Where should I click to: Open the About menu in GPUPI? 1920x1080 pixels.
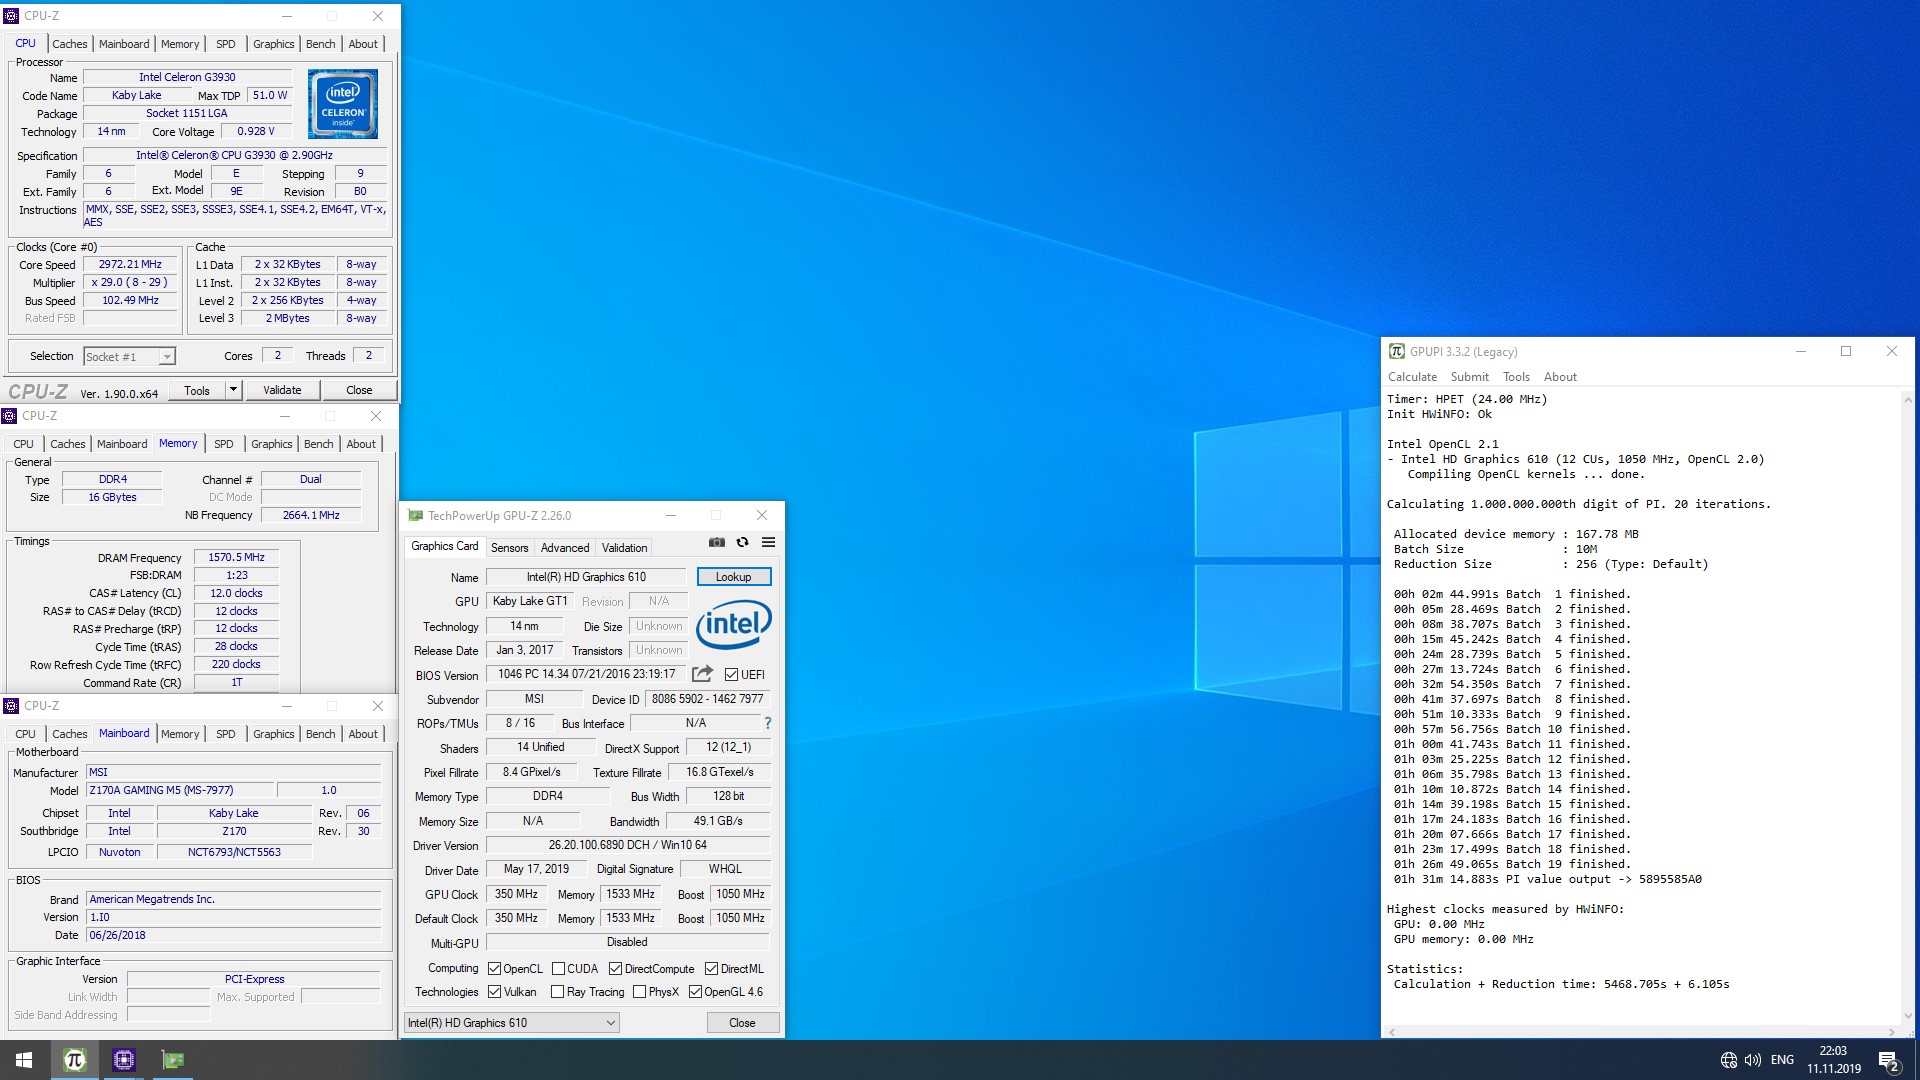coord(1560,377)
